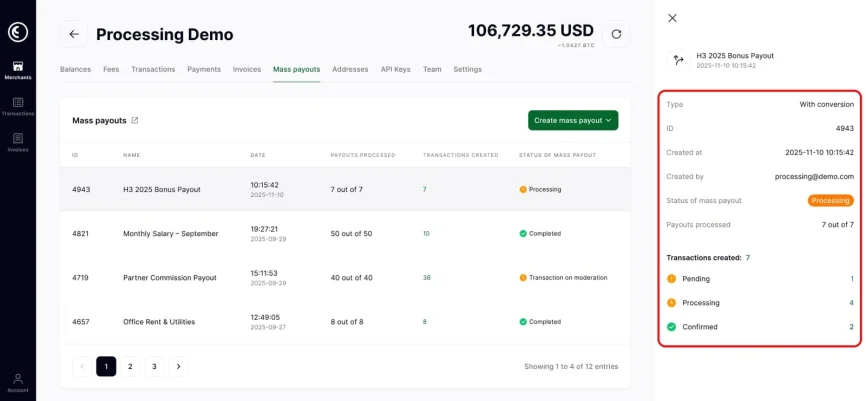Click the Processing status badge in details panel
This screenshot has width=866, height=401.
point(830,200)
